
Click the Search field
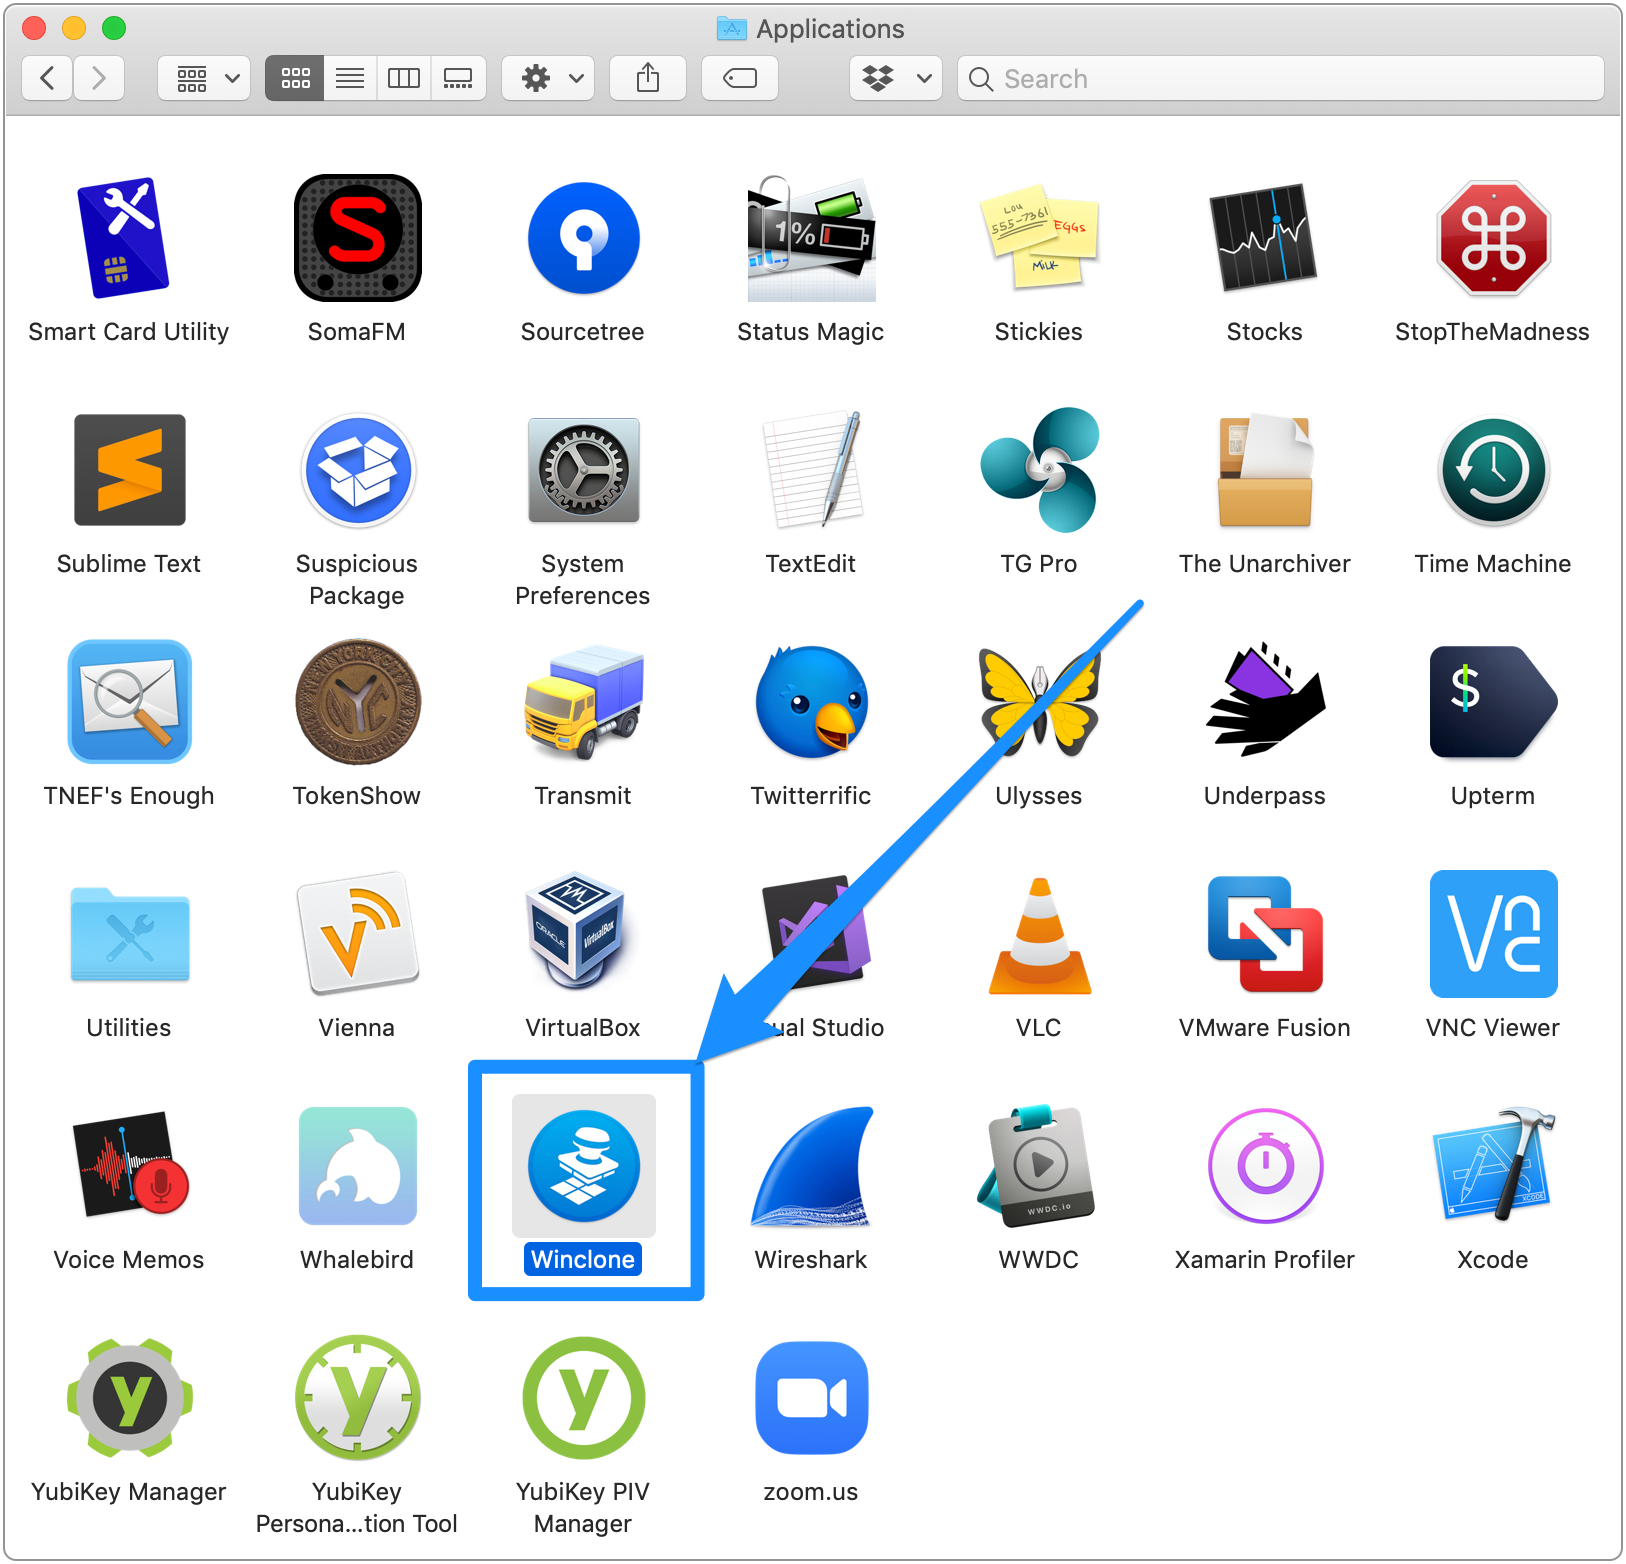coord(1281,78)
